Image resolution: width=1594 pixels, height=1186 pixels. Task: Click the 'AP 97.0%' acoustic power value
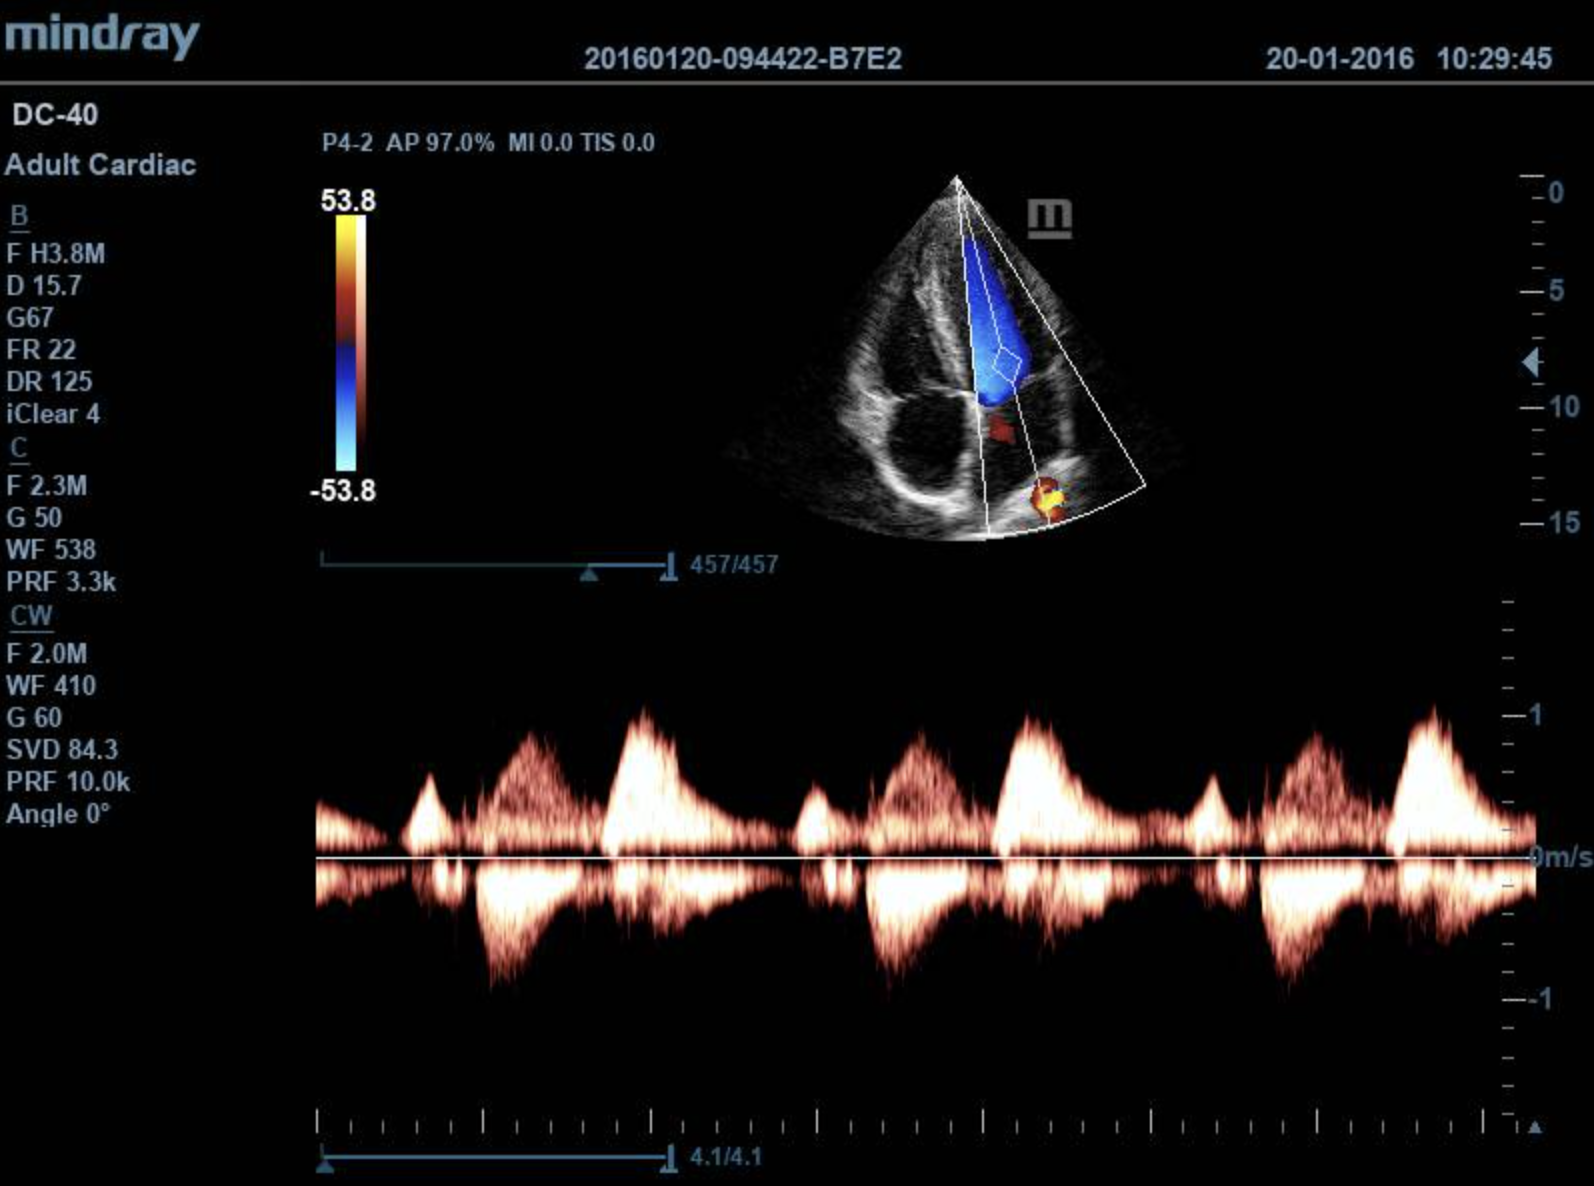[x=440, y=143]
